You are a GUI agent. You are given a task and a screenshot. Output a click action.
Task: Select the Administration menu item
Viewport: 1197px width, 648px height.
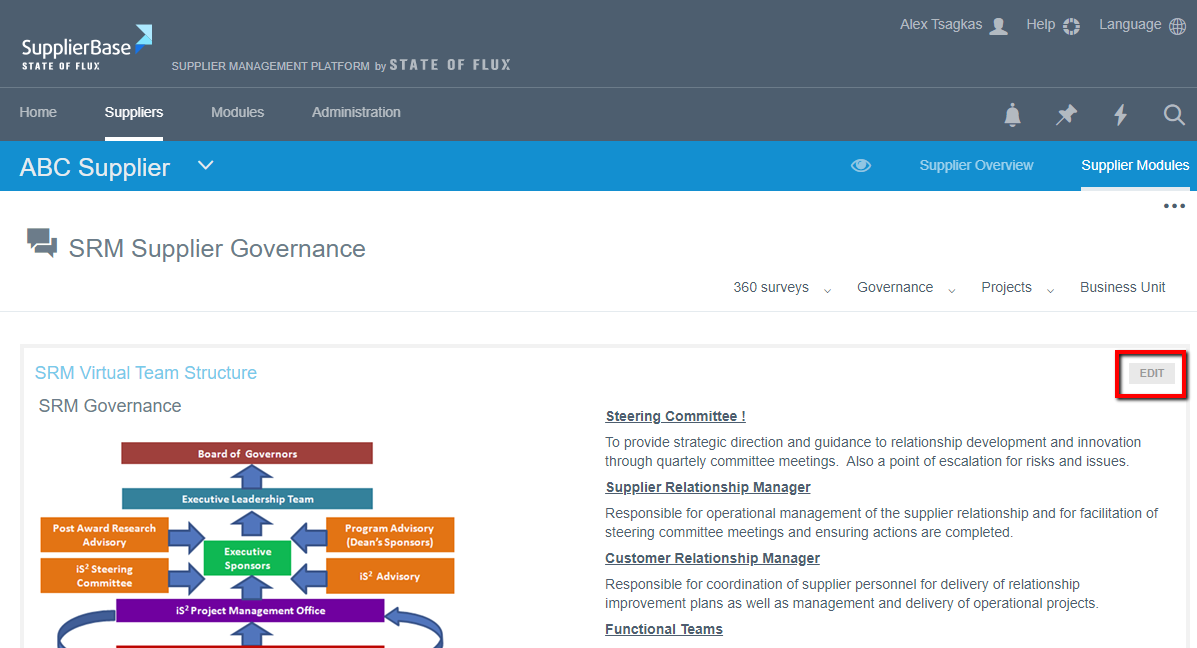(356, 112)
